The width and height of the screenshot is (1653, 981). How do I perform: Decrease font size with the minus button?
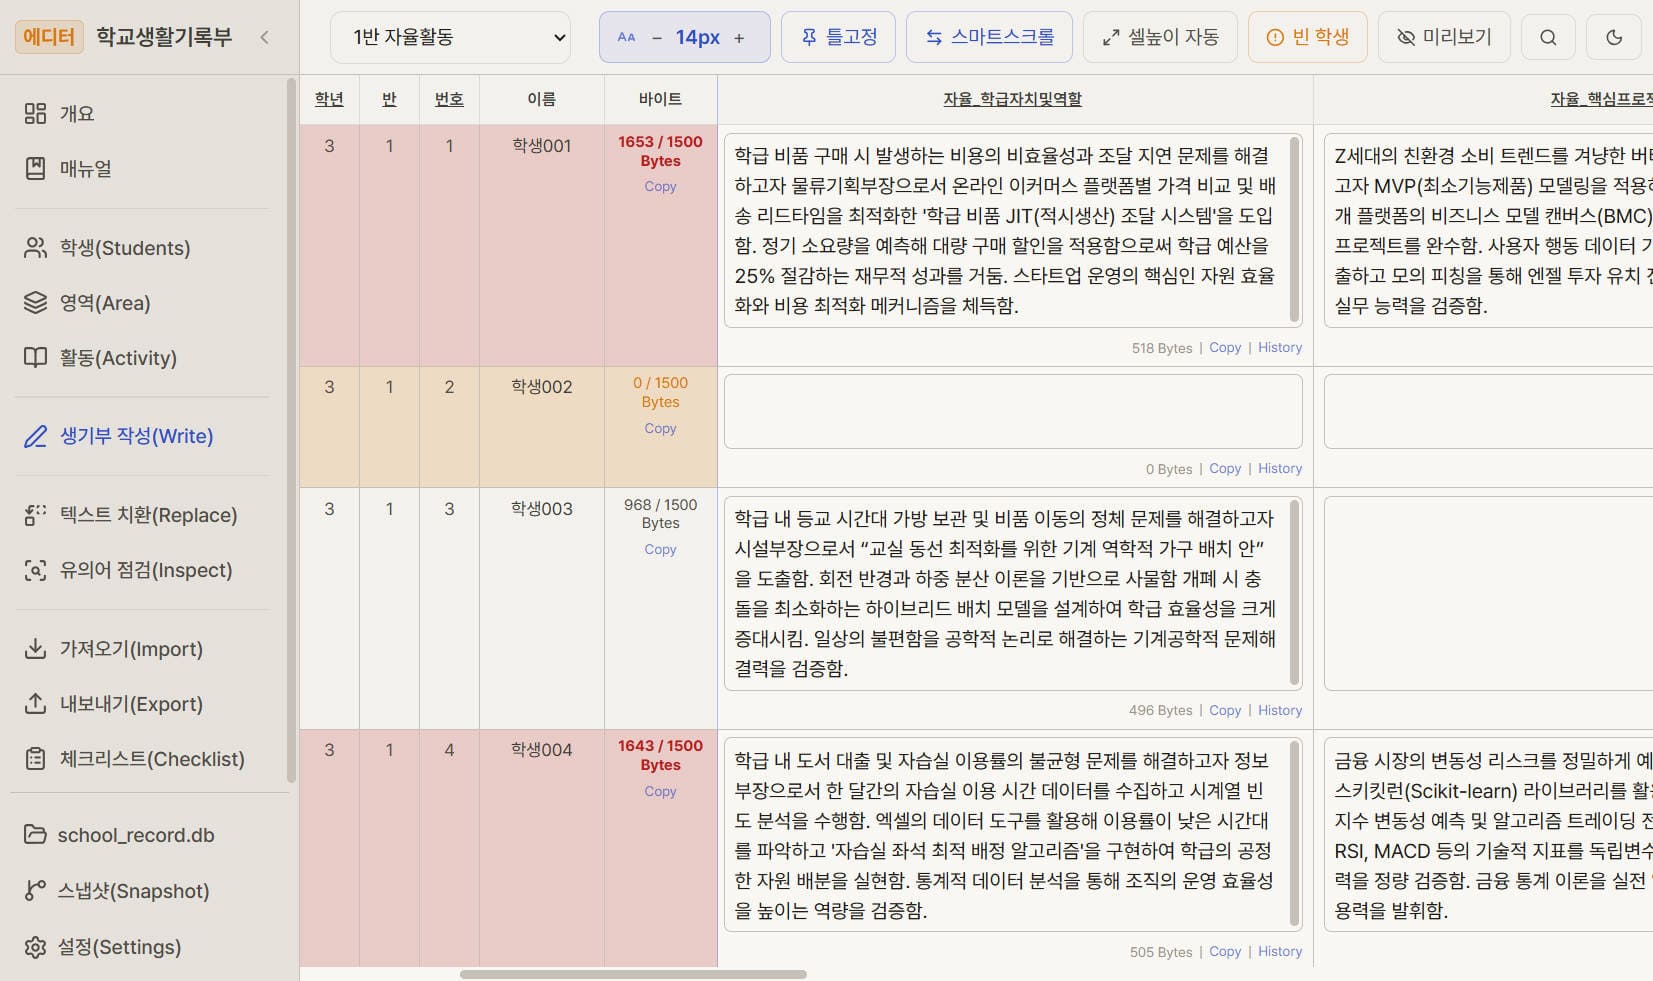657,38
